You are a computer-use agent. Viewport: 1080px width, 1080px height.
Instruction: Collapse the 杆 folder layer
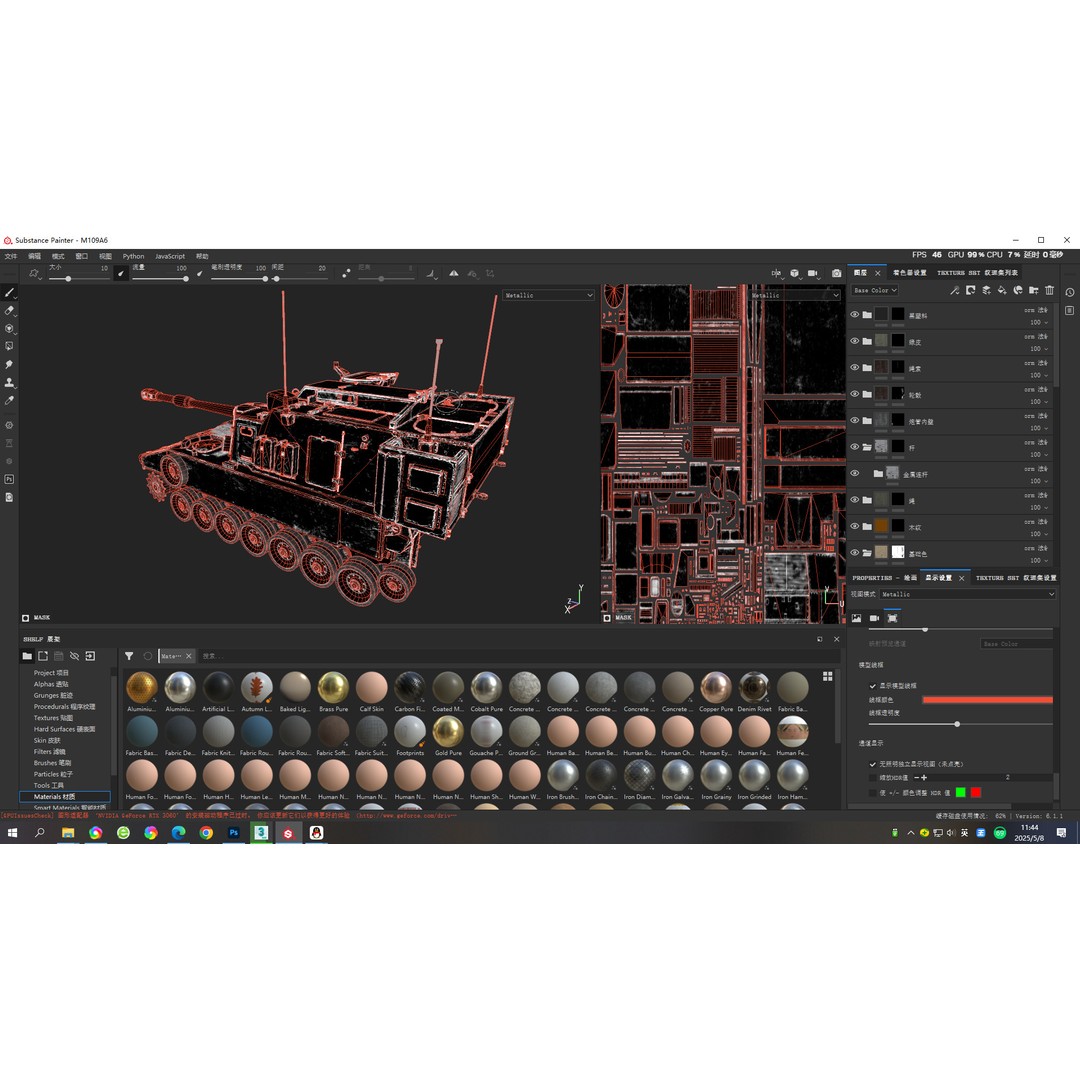[x=867, y=447]
